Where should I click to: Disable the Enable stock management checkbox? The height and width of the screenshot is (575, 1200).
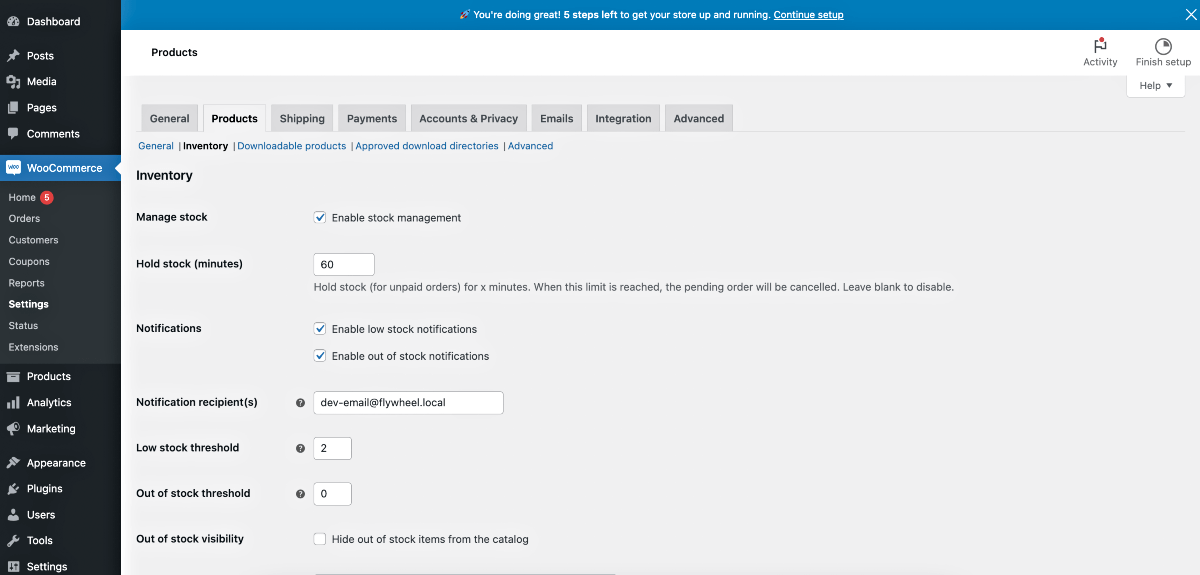(320, 217)
